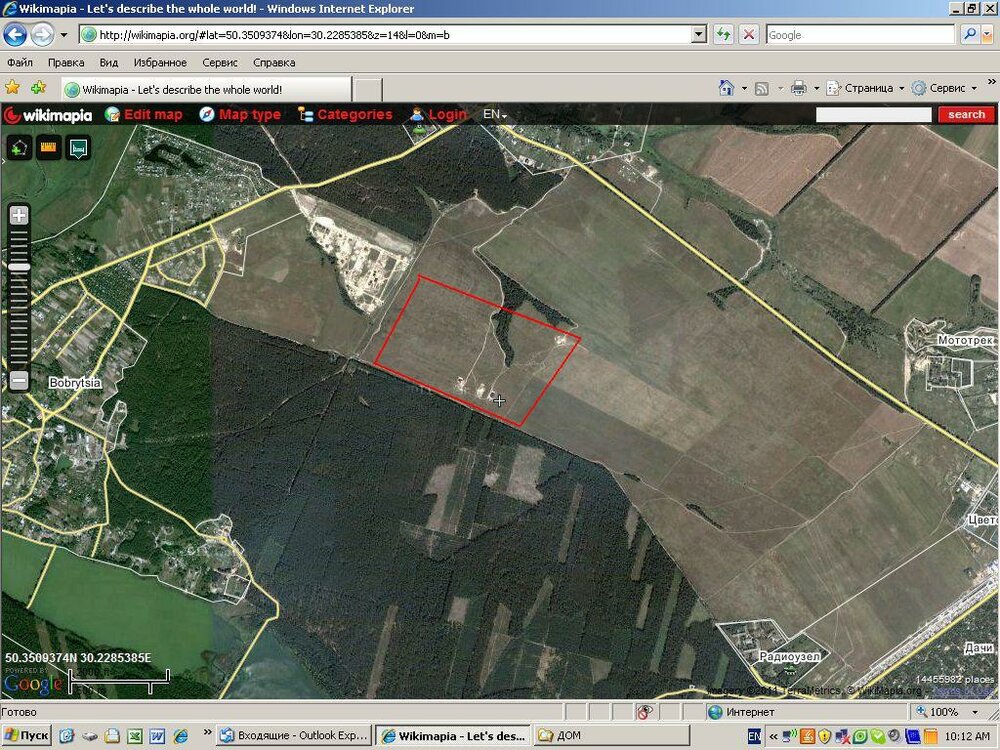
Task: Click the Login link
Action: [438, 114]
